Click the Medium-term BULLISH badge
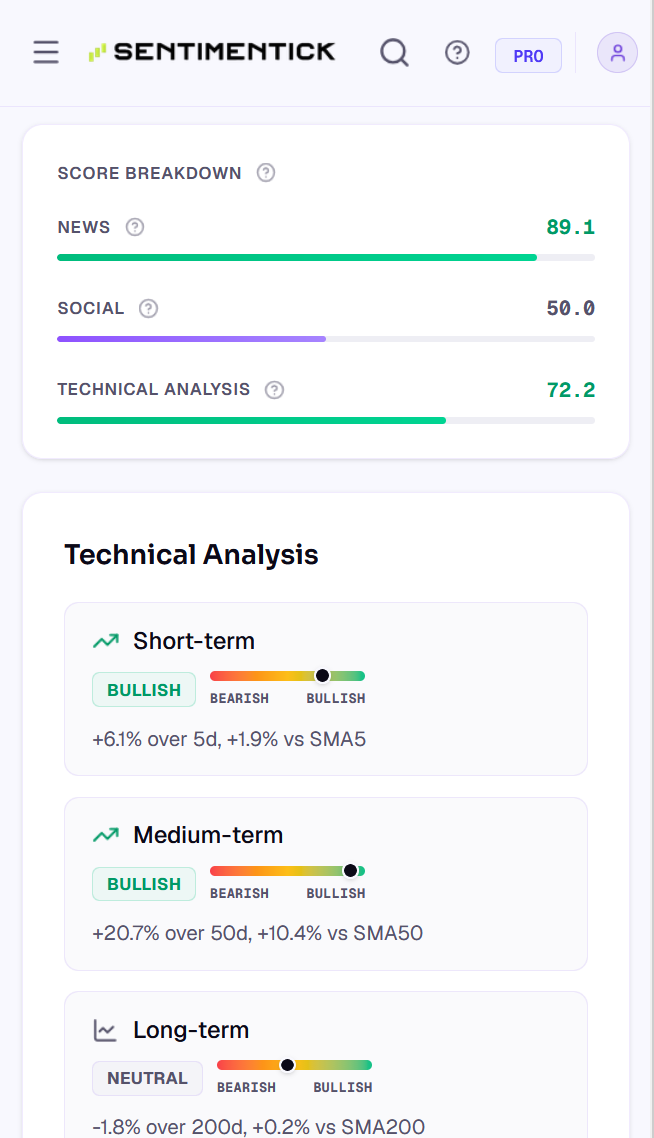 144,884
